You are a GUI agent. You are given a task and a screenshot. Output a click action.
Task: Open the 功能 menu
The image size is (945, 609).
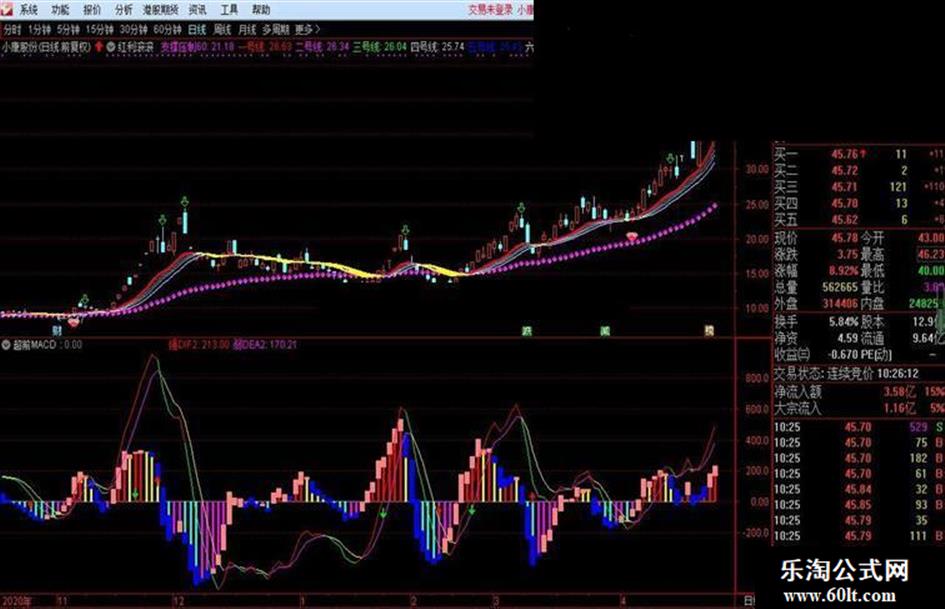coord(60,10)
